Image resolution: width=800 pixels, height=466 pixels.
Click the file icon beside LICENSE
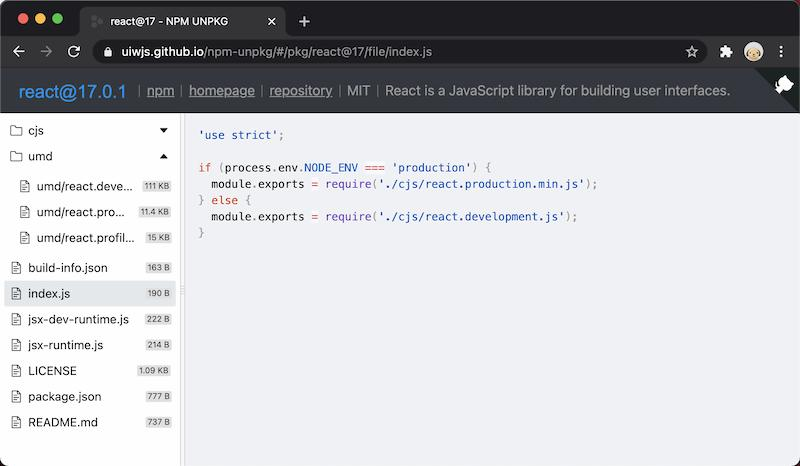coord(16,371)
